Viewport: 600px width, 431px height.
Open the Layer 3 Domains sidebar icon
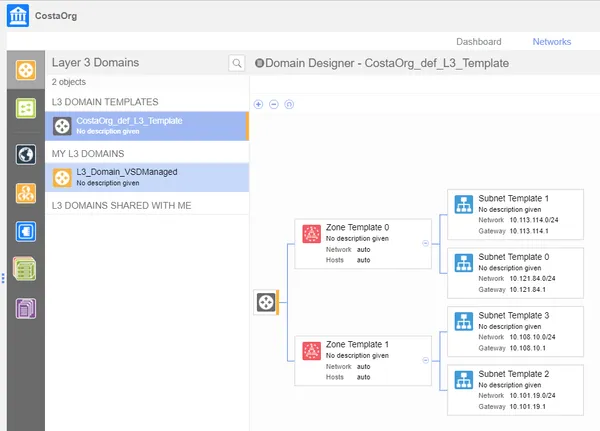tap(26, 70)
